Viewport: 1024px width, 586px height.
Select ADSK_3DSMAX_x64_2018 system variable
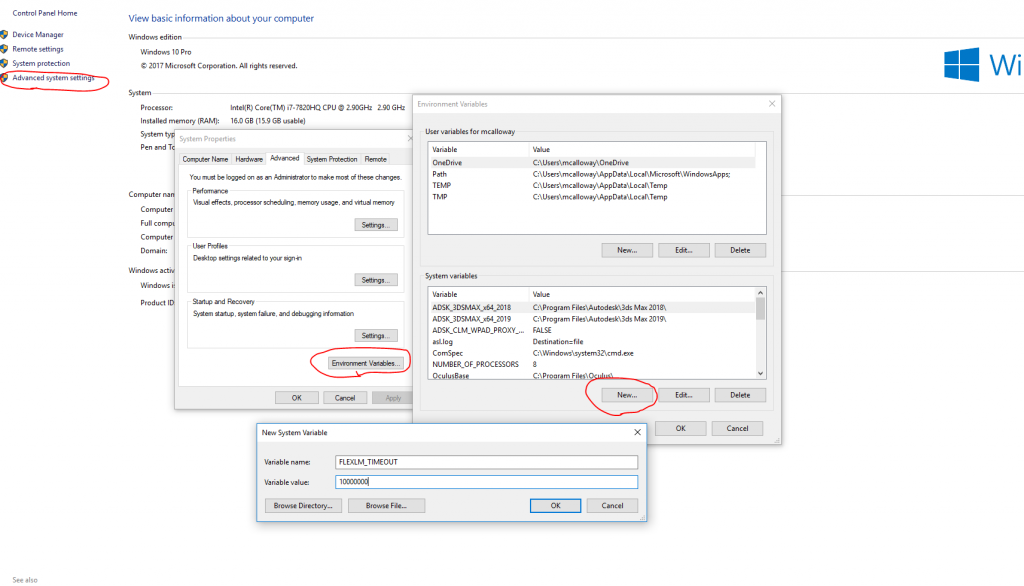coord(592,308)
